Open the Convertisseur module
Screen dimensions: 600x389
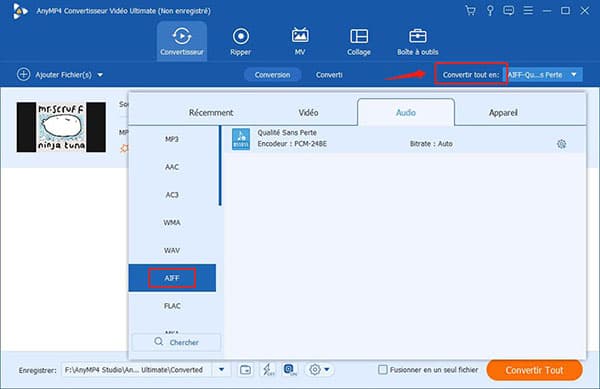point(182,41)
